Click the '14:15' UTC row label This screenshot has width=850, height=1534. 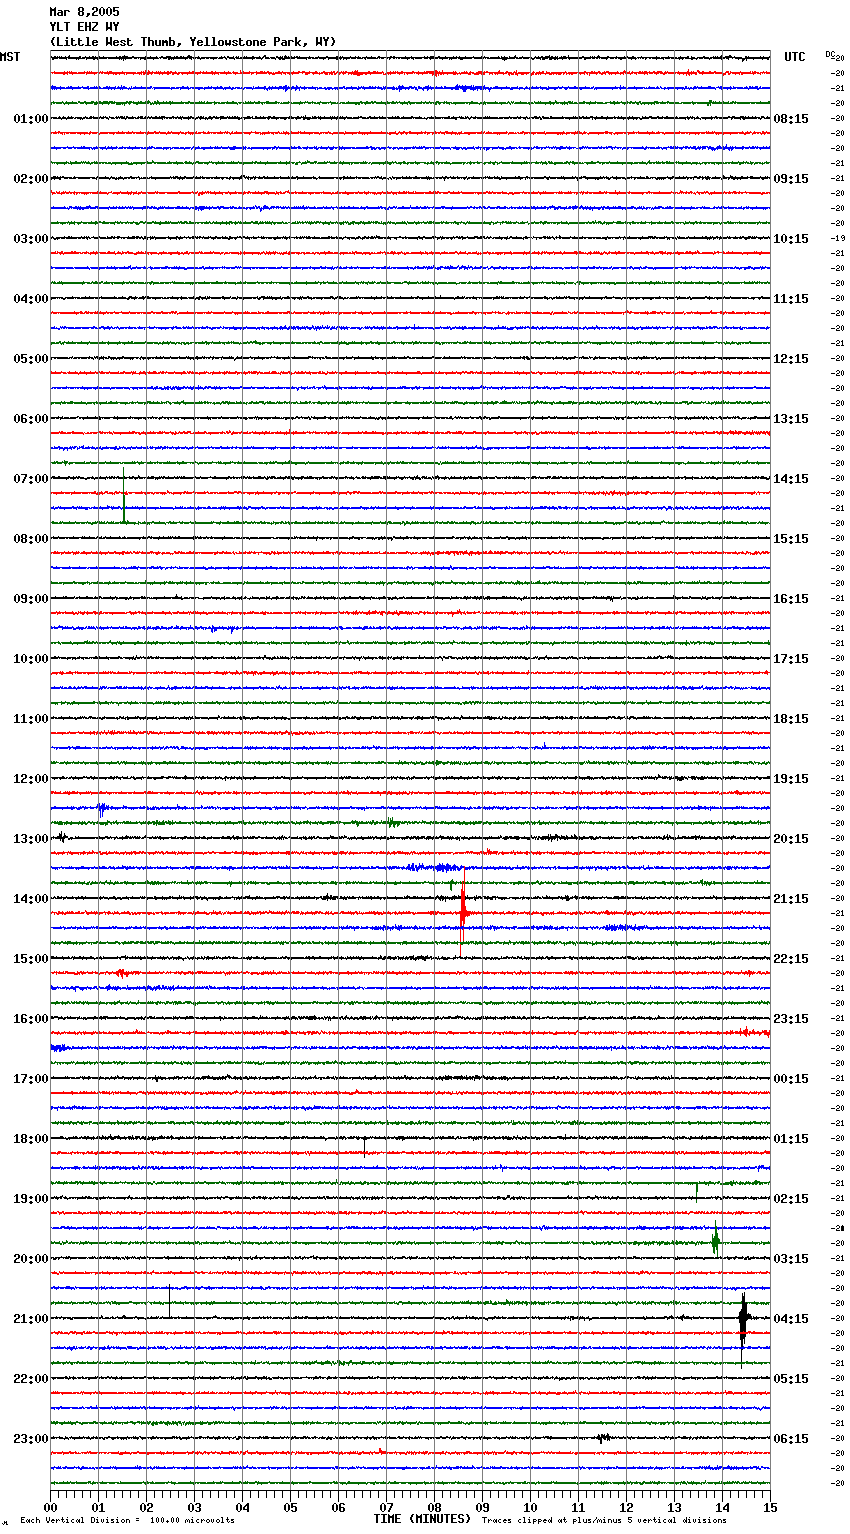point(791,479)
